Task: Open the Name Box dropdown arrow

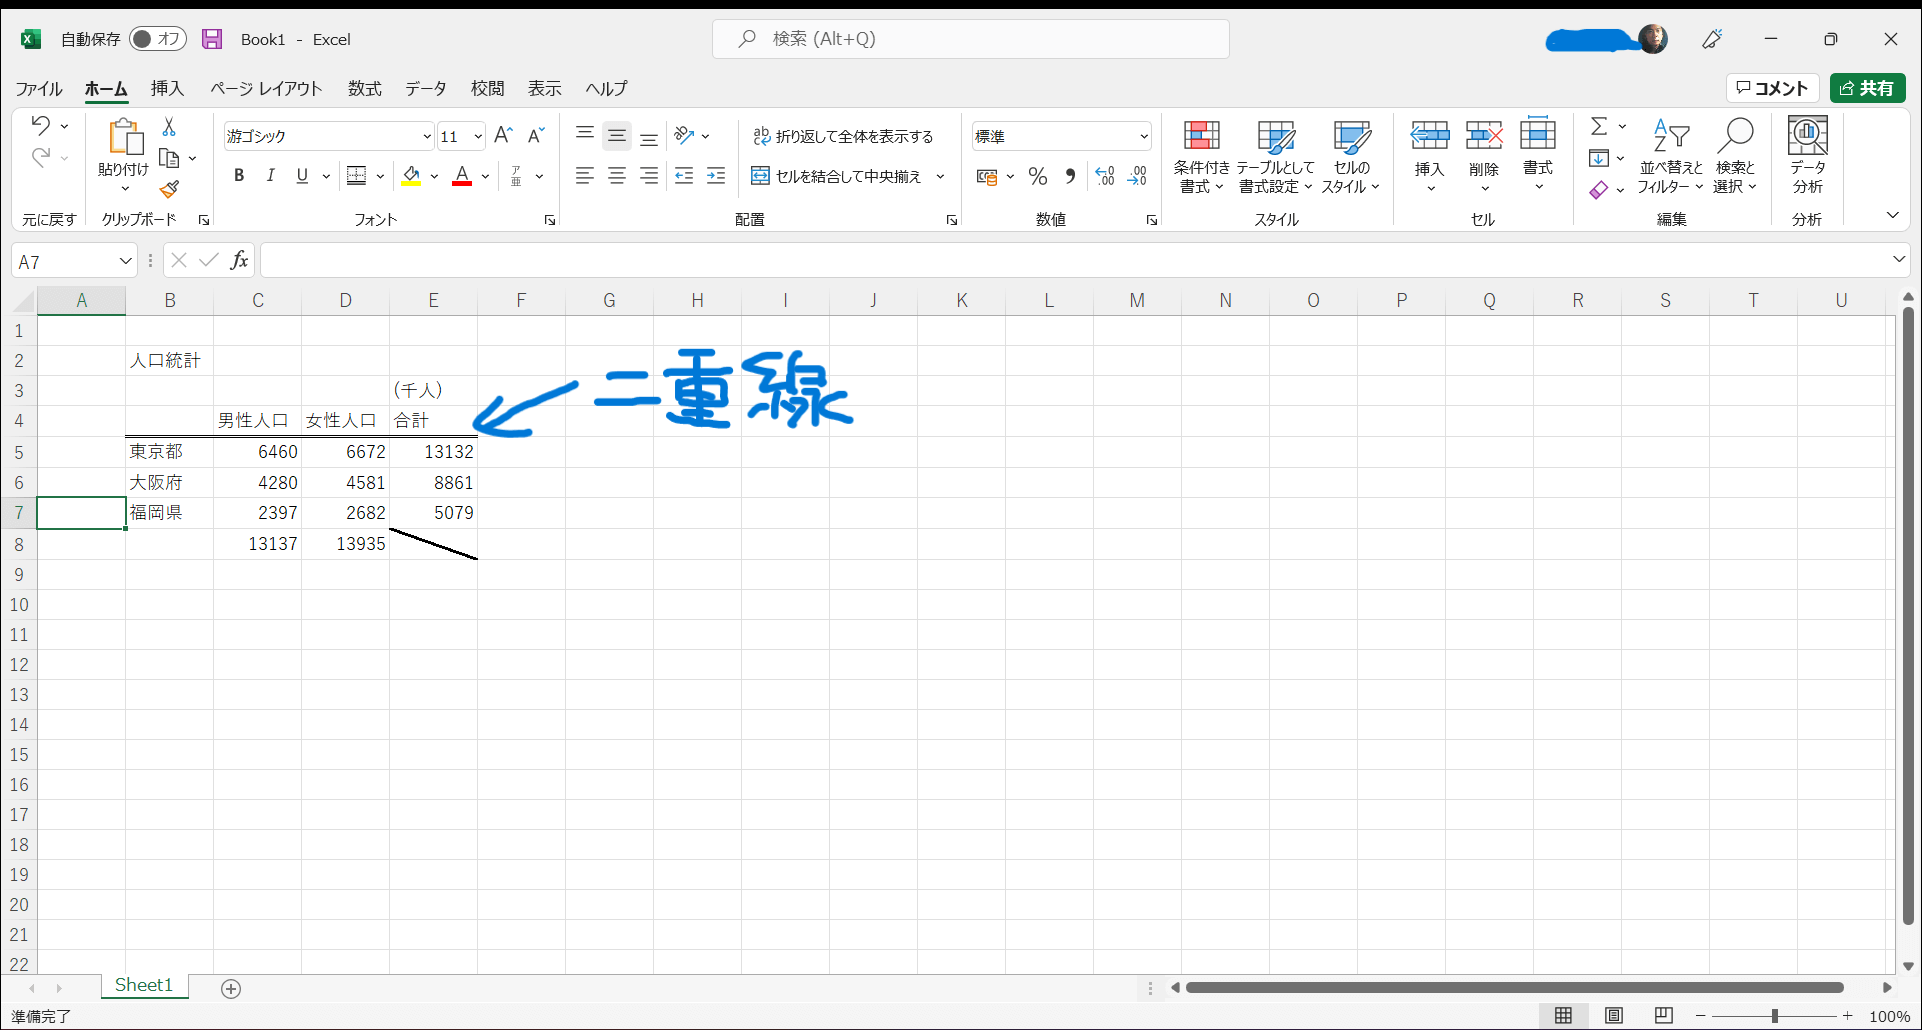Action: click(x=126, y=261)
